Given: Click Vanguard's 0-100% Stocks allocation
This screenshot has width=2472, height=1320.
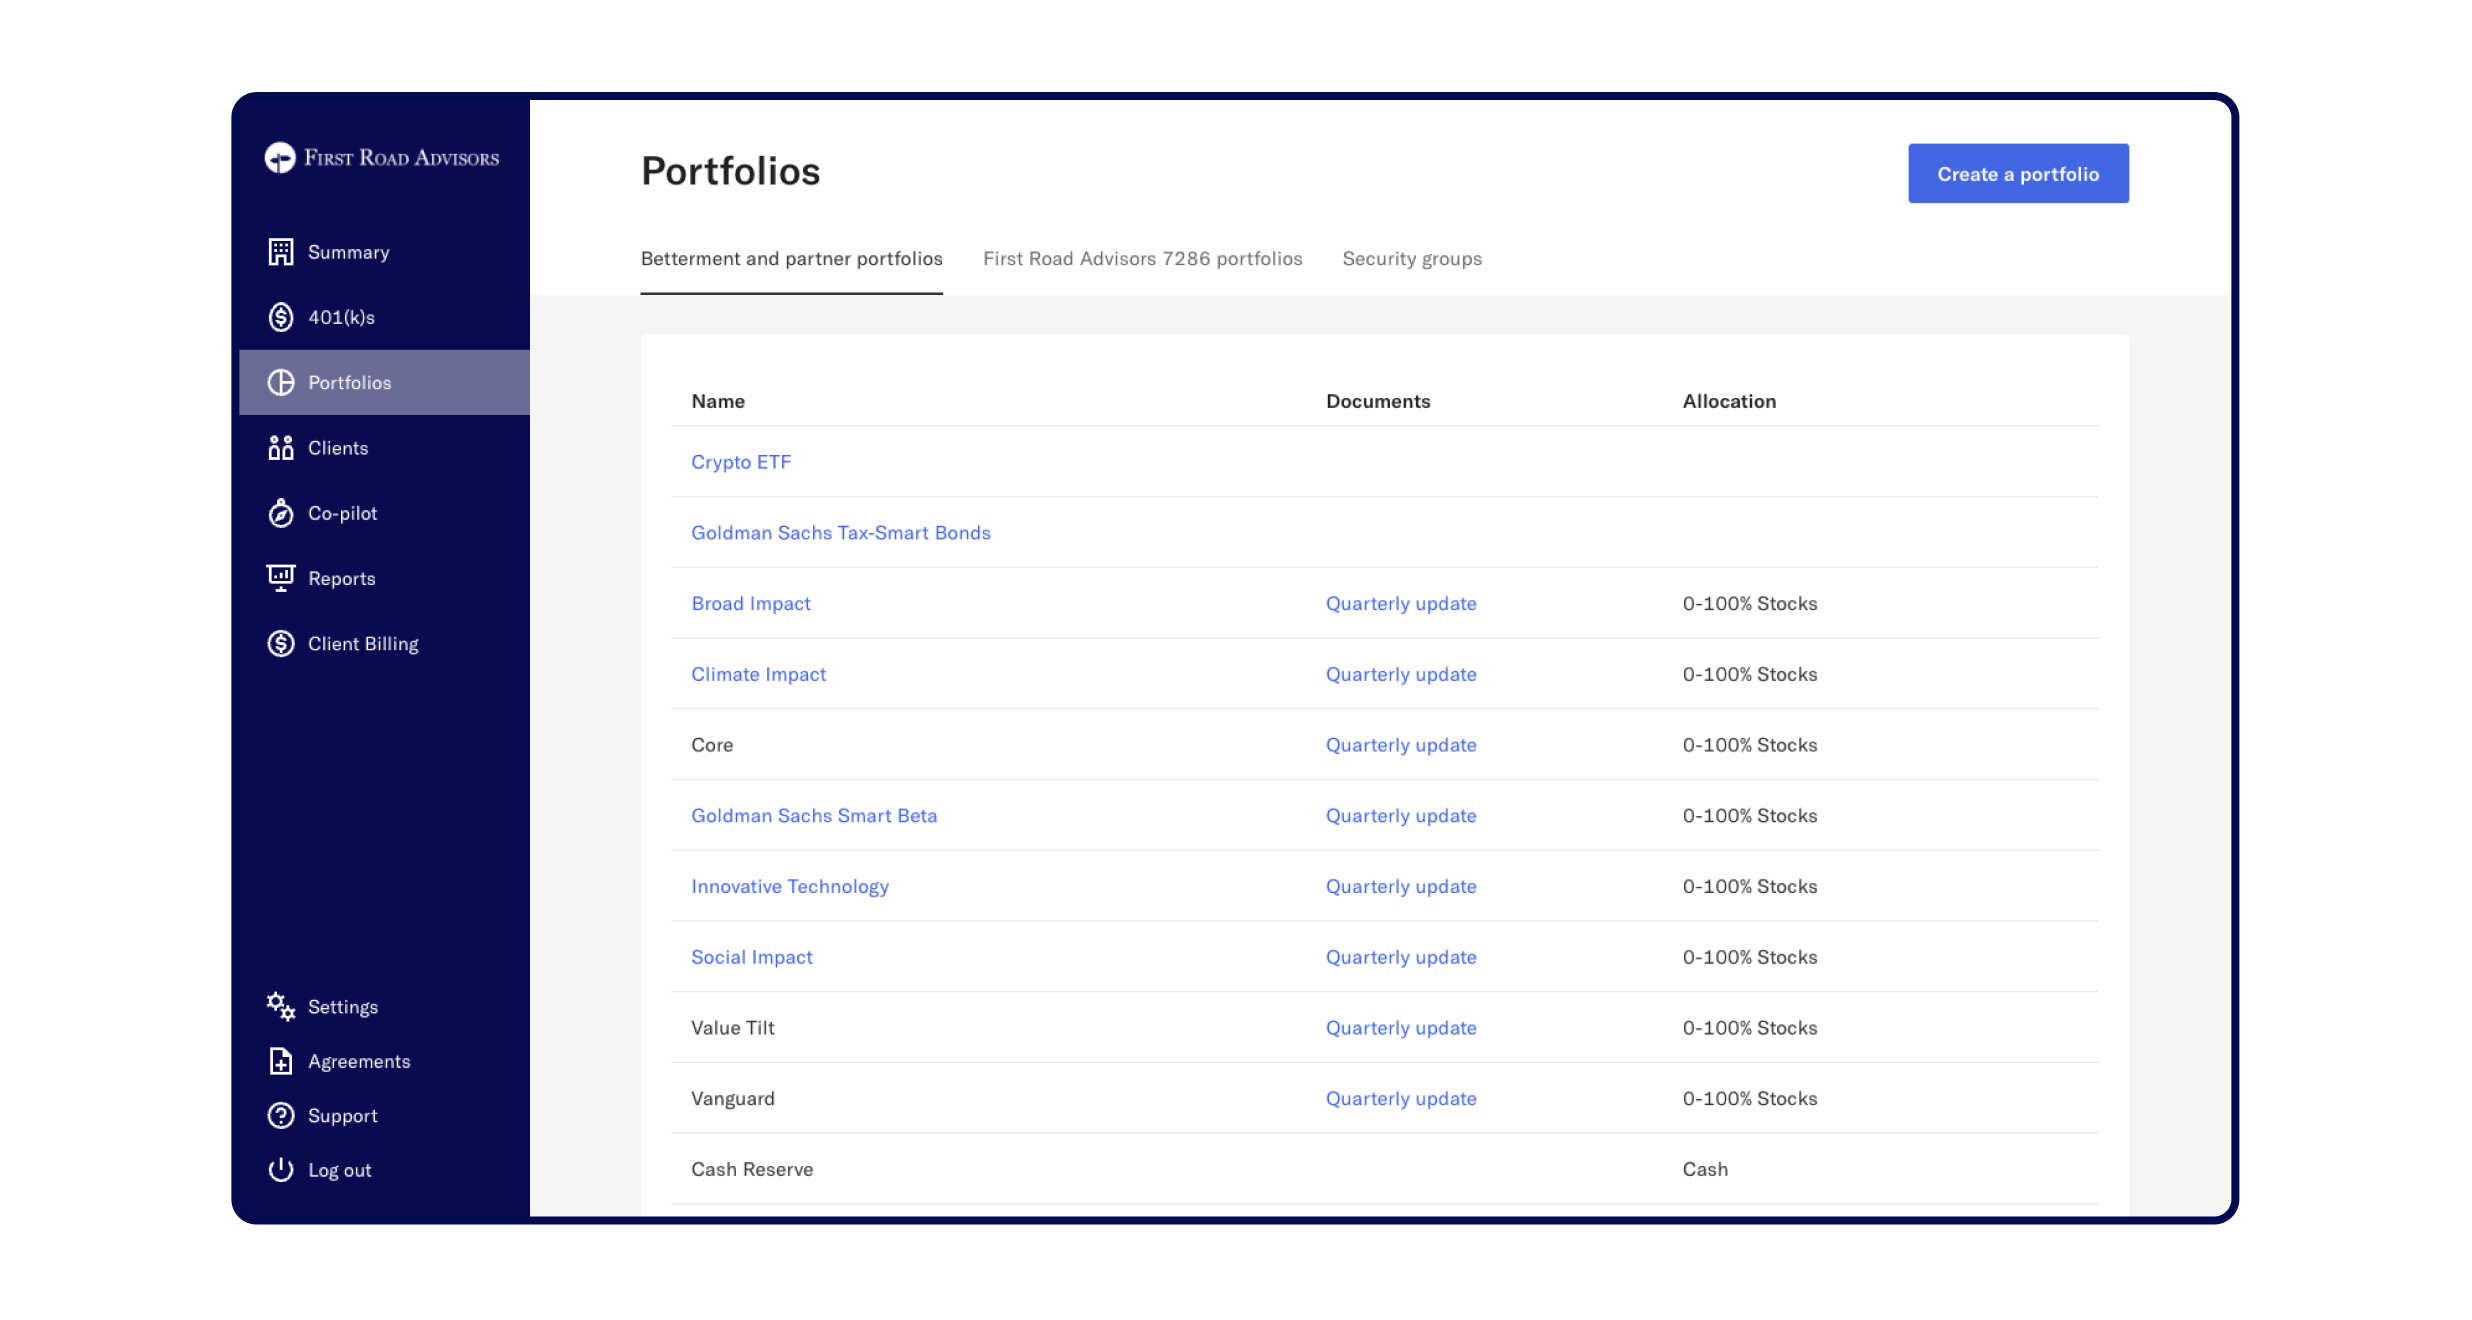Looking at the screenshot, I should [x=1750, y=1099].
